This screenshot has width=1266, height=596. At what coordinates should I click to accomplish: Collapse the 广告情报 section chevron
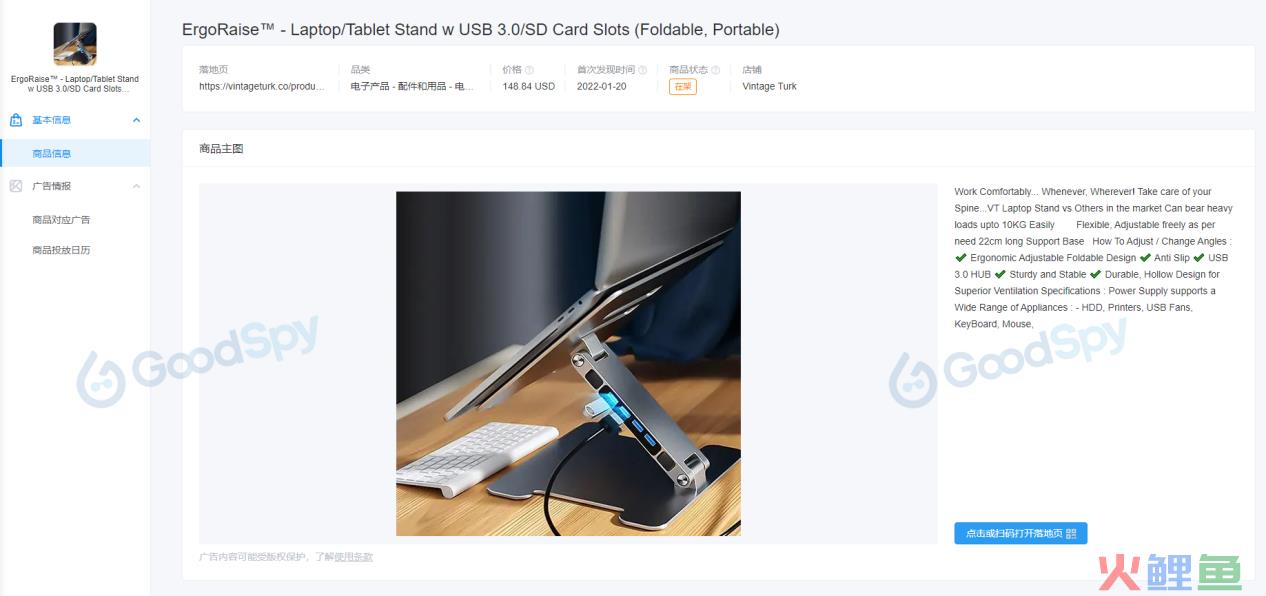[x=136, y=186]
